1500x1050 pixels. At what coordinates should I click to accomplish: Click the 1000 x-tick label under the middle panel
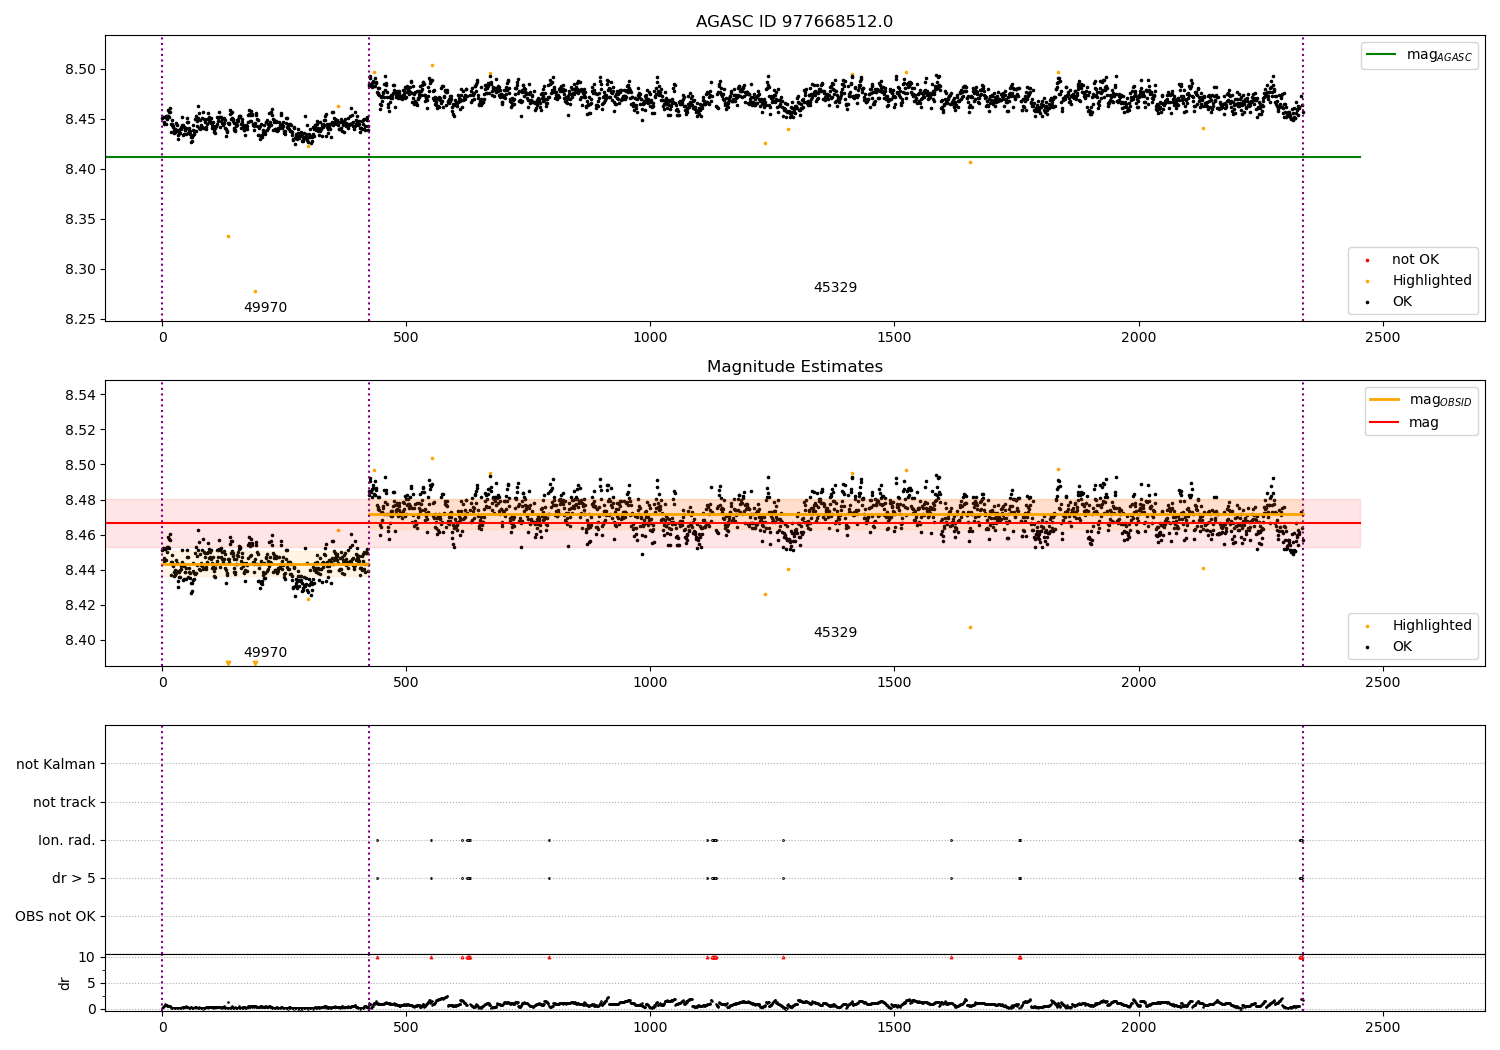tap(650, 683)
